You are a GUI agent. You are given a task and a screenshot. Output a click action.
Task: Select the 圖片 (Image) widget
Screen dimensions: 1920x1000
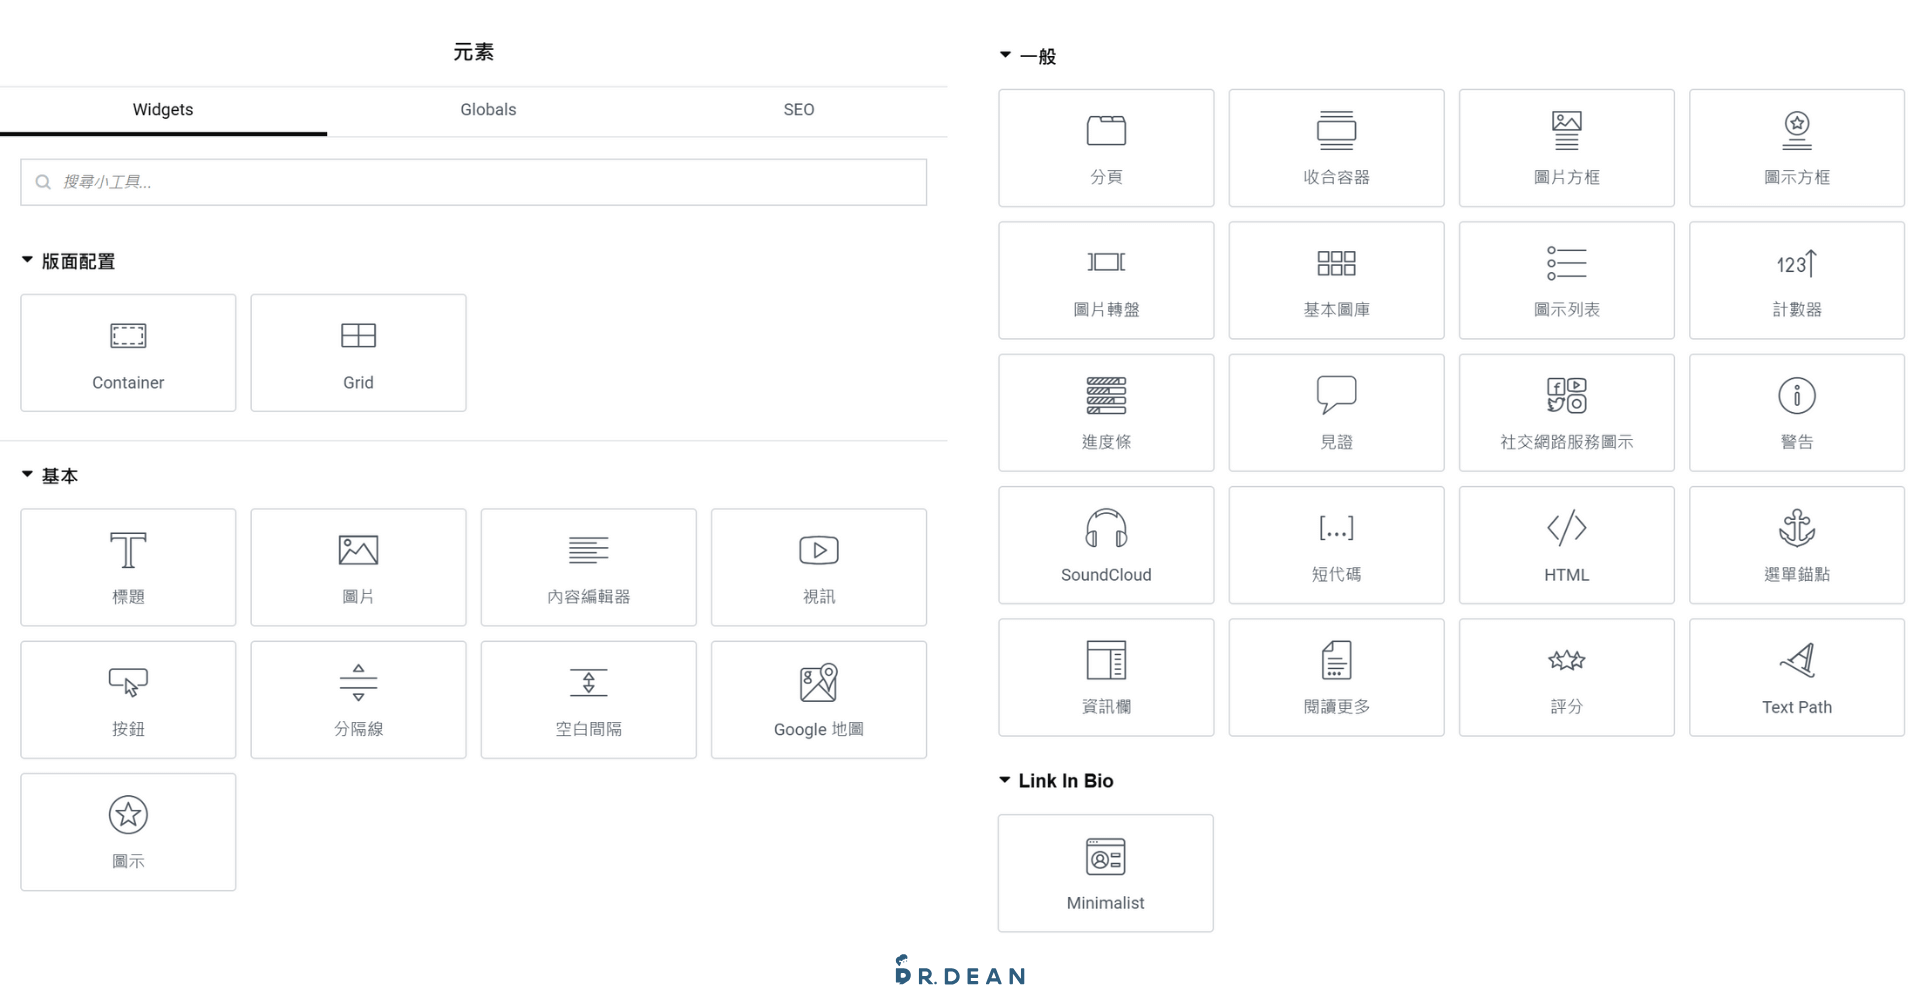357,566
